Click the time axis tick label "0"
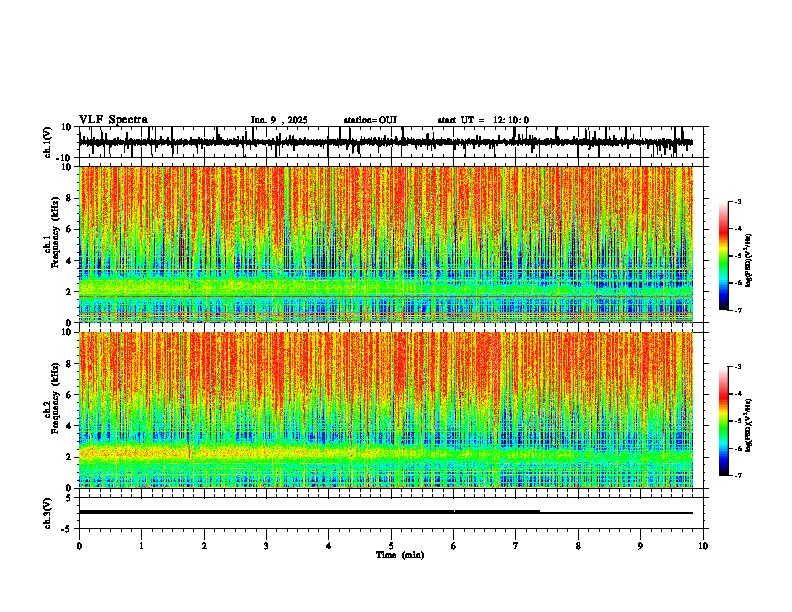Image resolution: width=792 pixels, height=612 pixels. pyautogui.click(x=79, y=546)
